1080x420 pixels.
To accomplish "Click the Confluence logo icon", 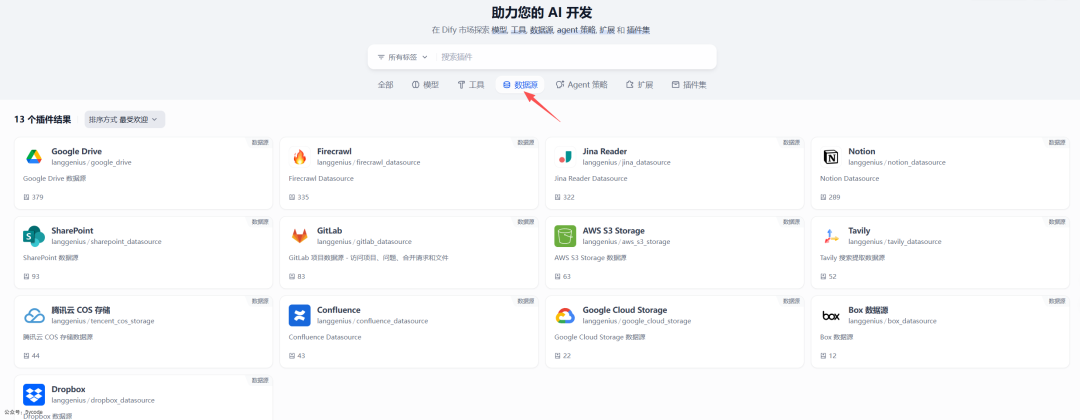I will point(300,315).
